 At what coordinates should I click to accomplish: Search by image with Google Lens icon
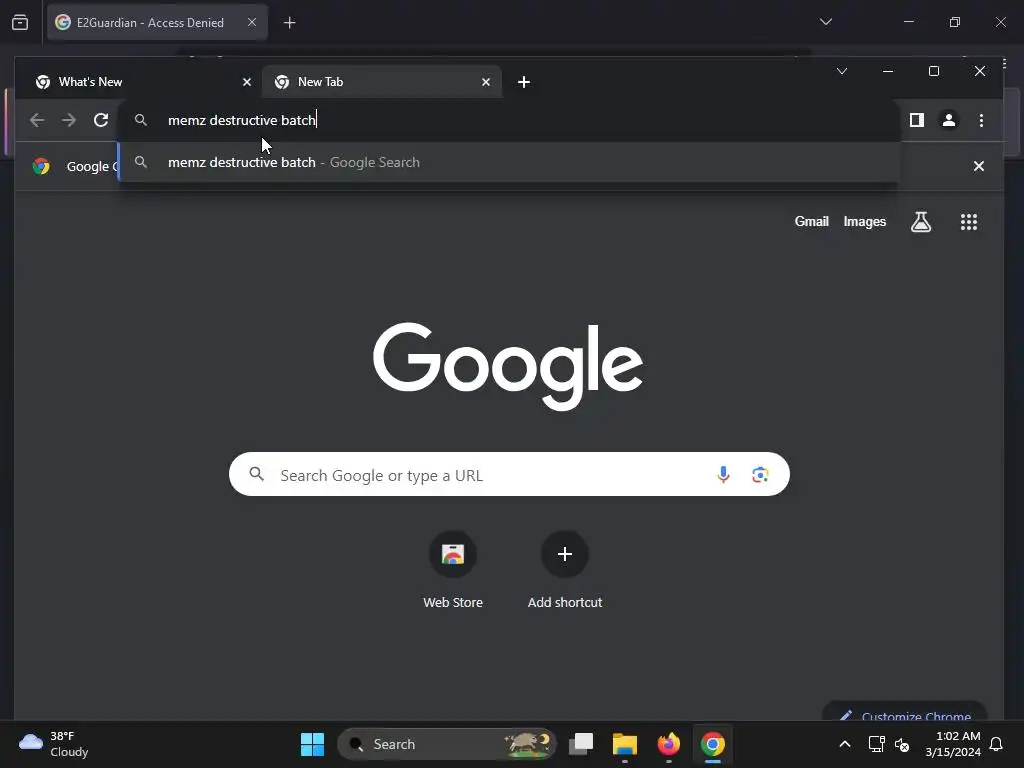click(760, 475)
